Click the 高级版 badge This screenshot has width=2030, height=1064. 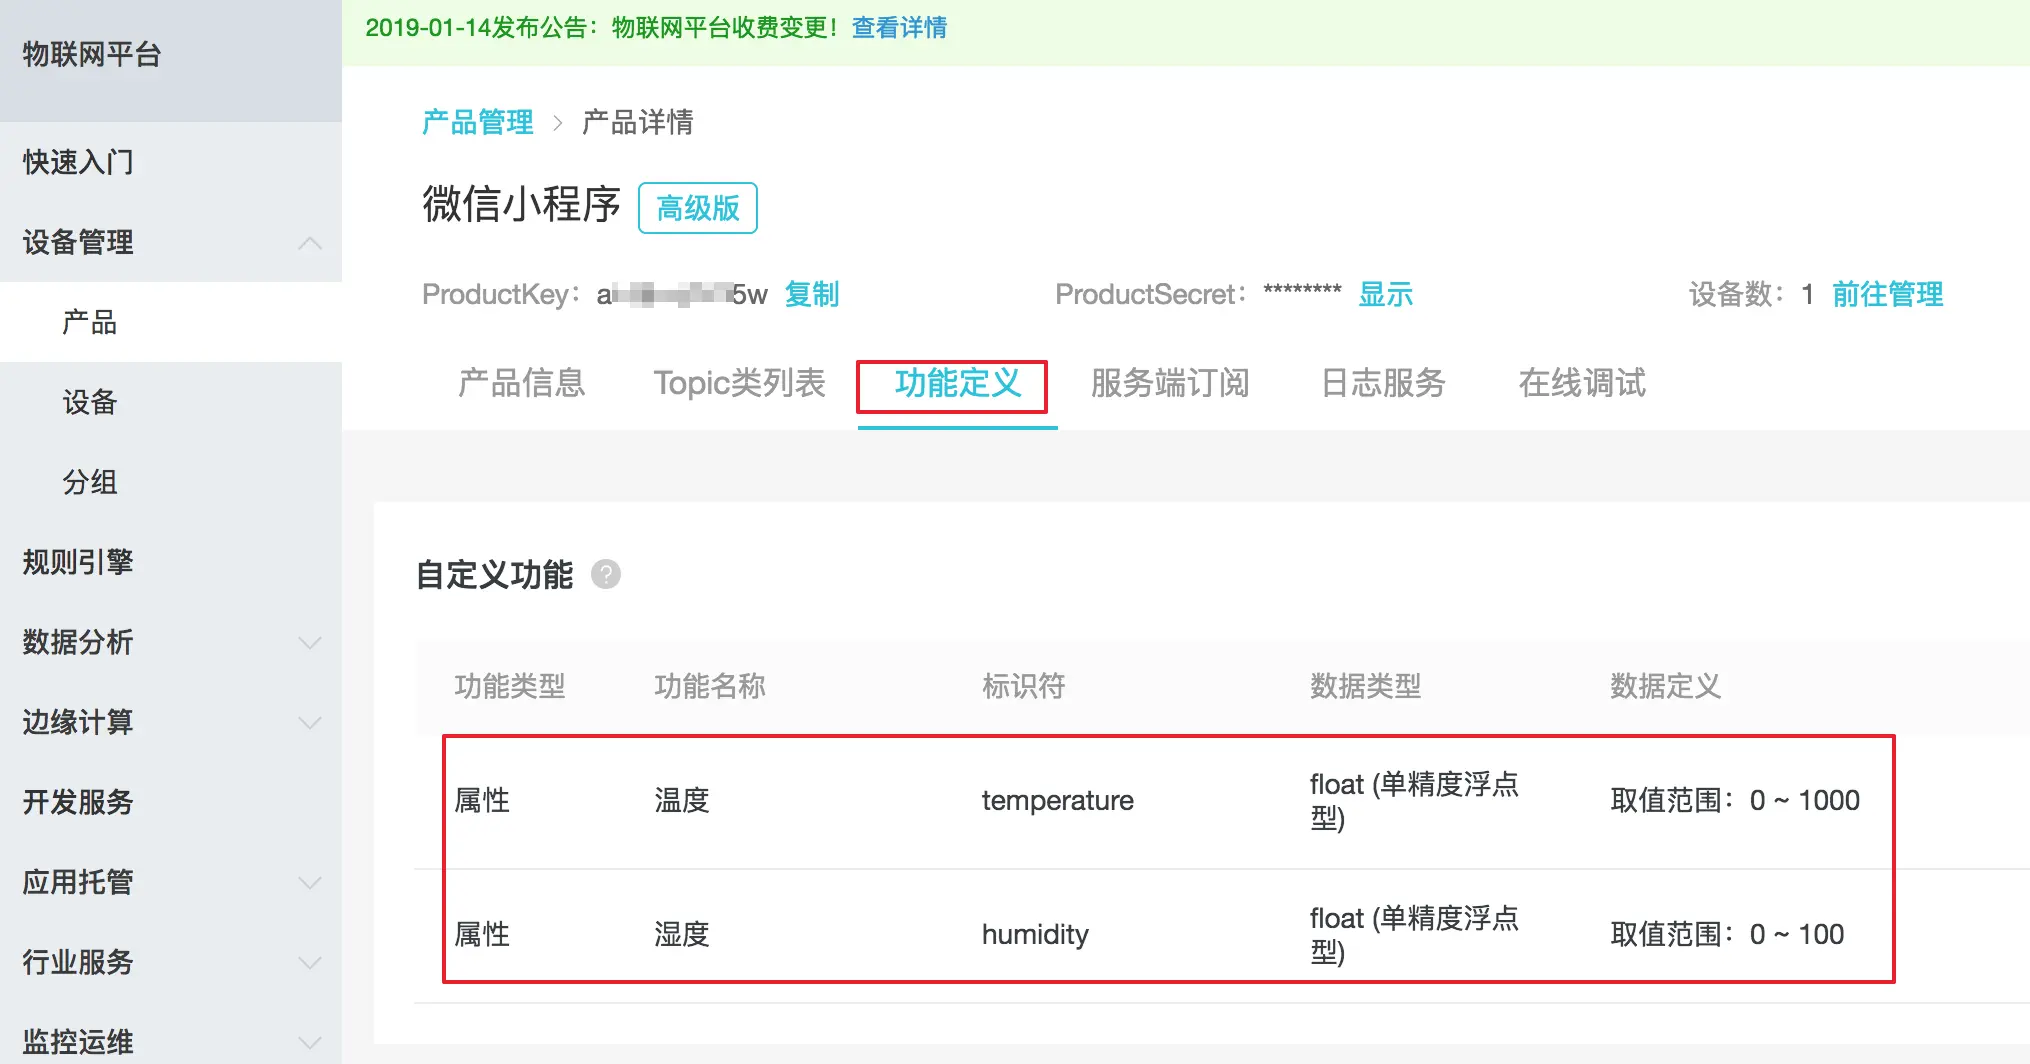point(698,208)
